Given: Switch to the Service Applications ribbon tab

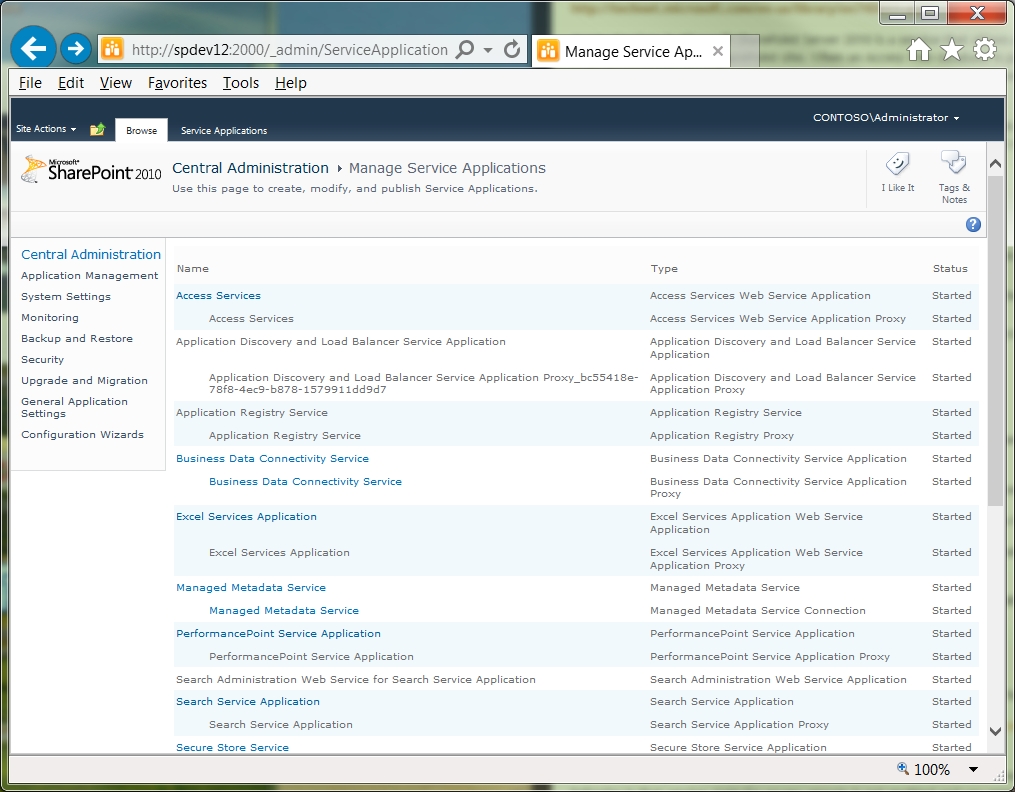Looking at the screenshot, I should (223, 130).
